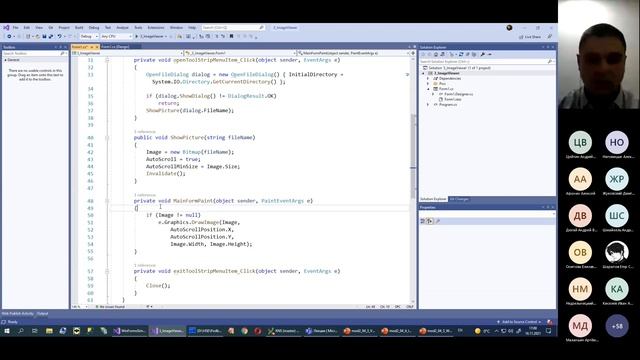Click the Solution Explorer home icon

coord(436,54)
